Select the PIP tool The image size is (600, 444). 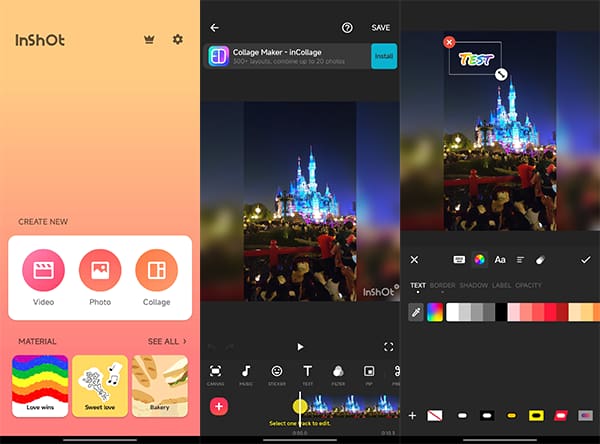pyautogui.click(x=369, y=375)
